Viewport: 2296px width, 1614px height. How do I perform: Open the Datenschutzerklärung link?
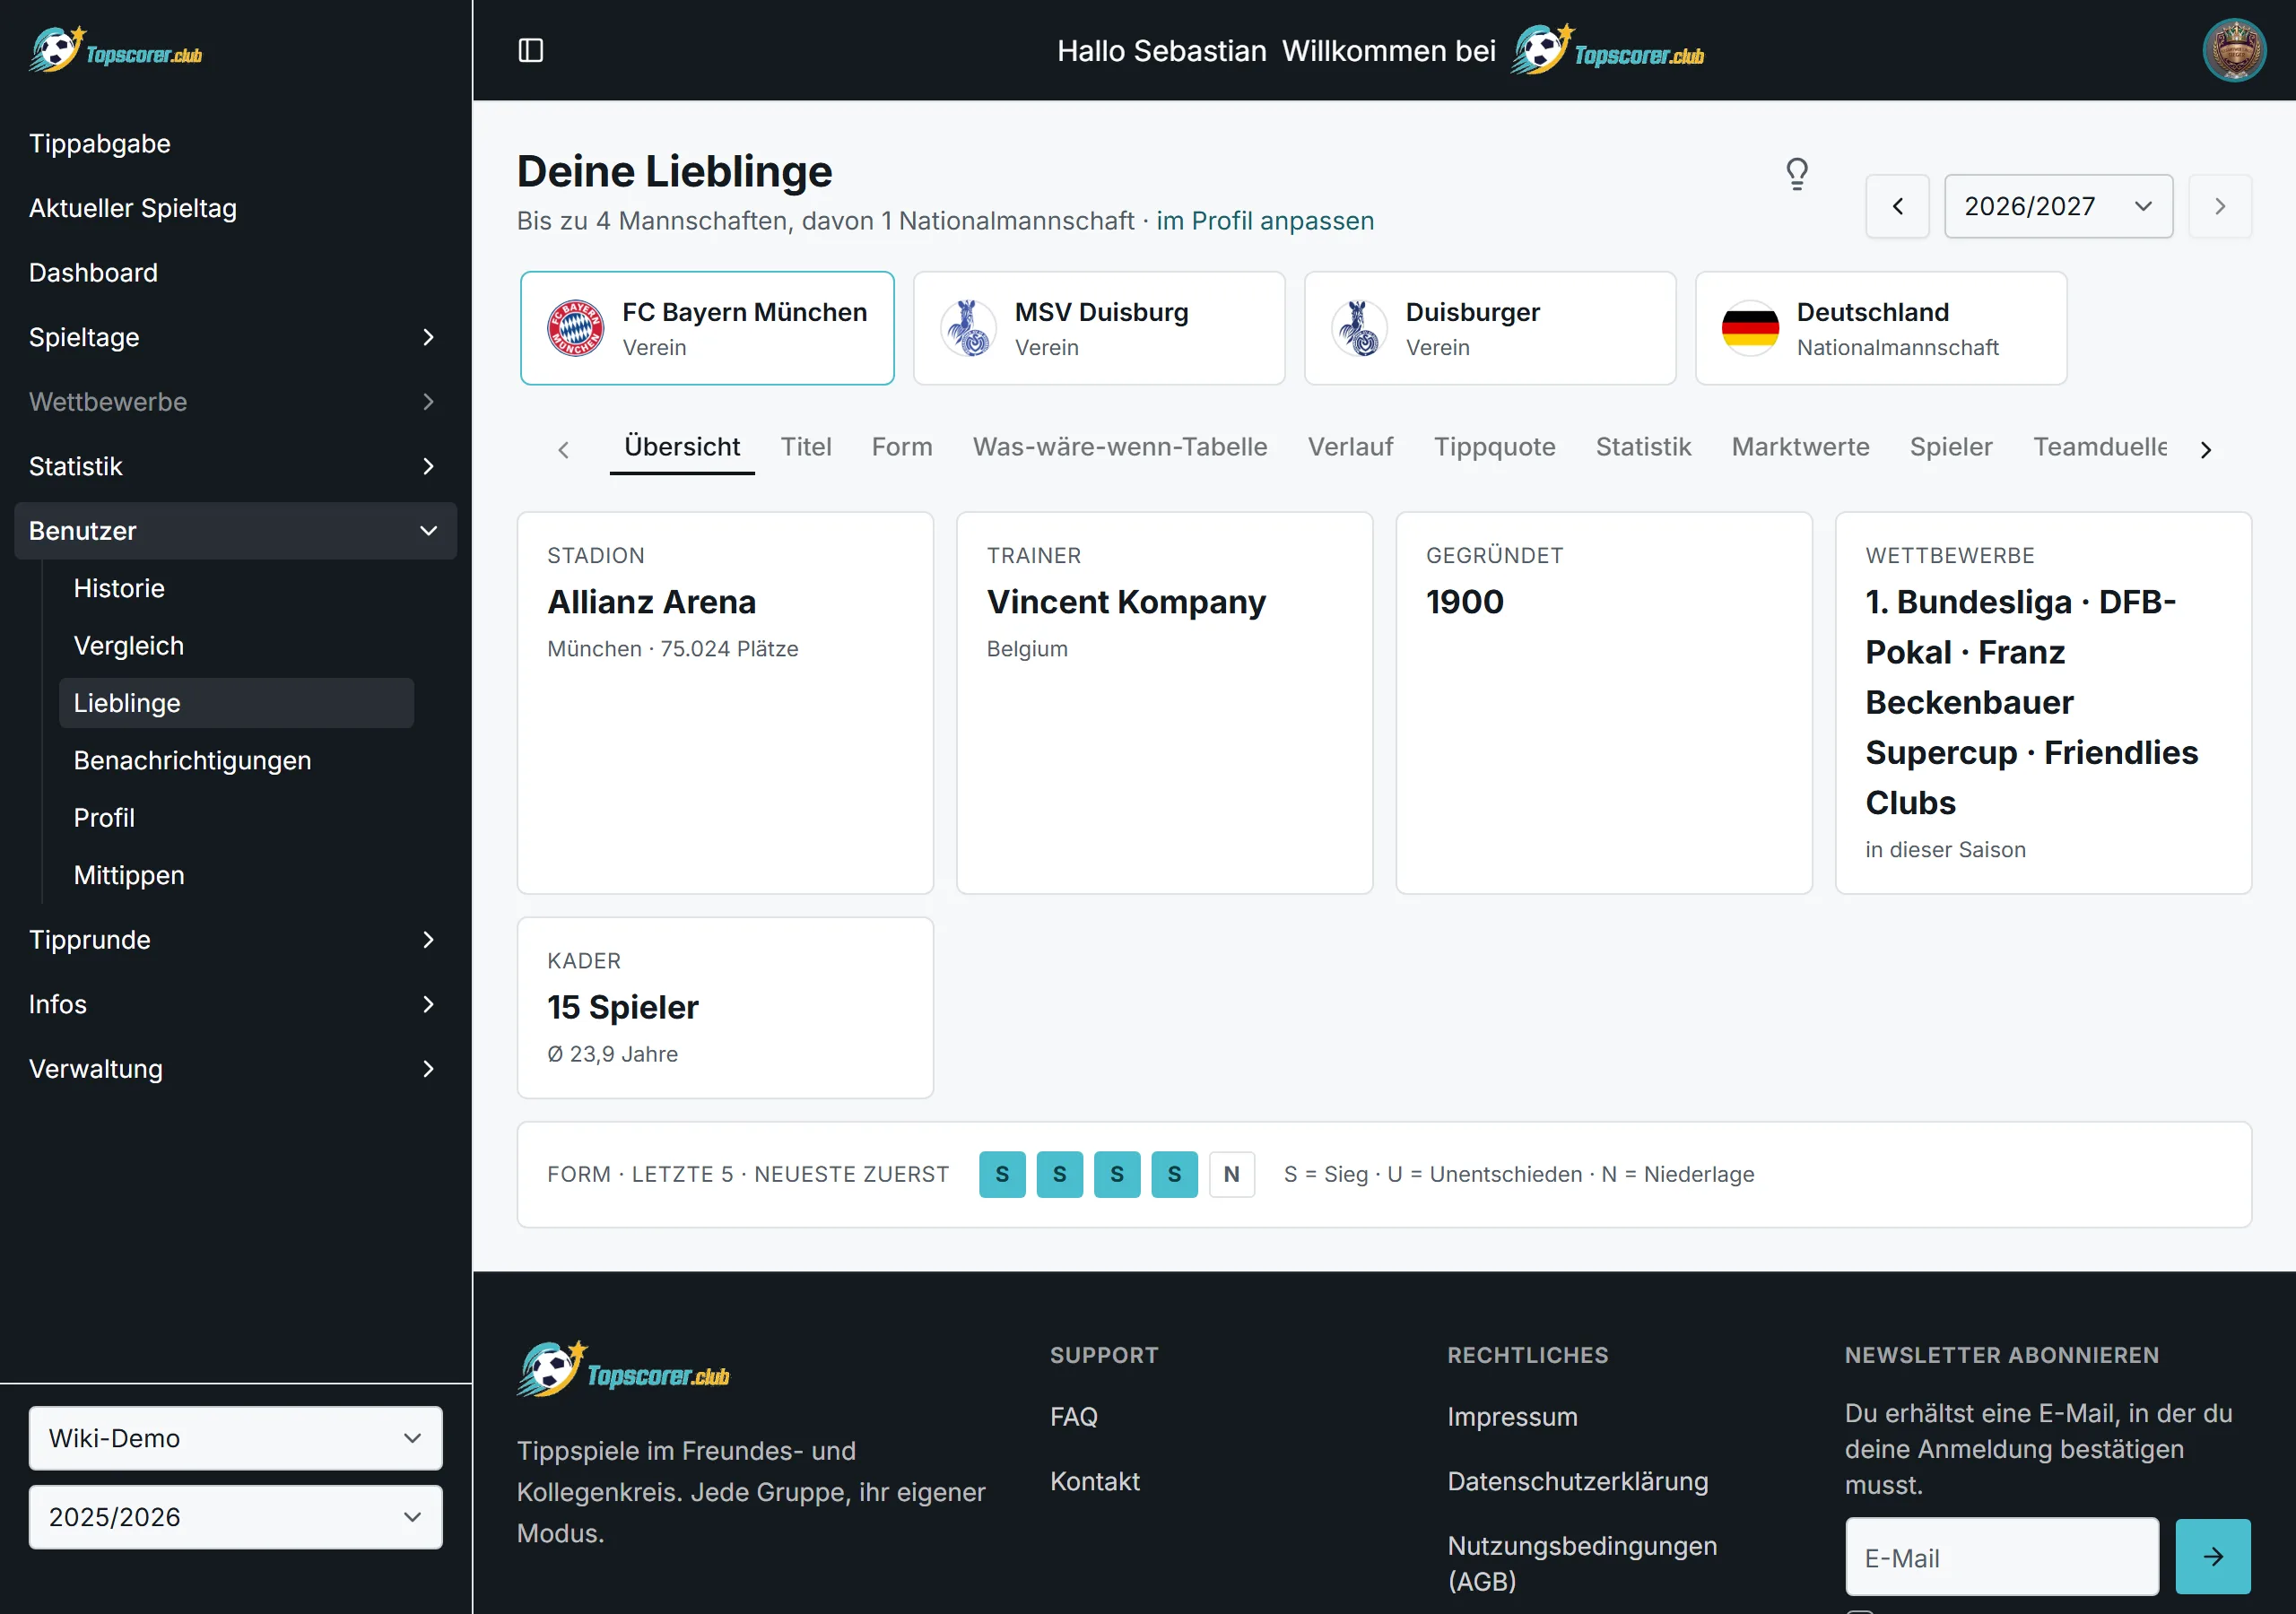[x=1577, y=1481]
